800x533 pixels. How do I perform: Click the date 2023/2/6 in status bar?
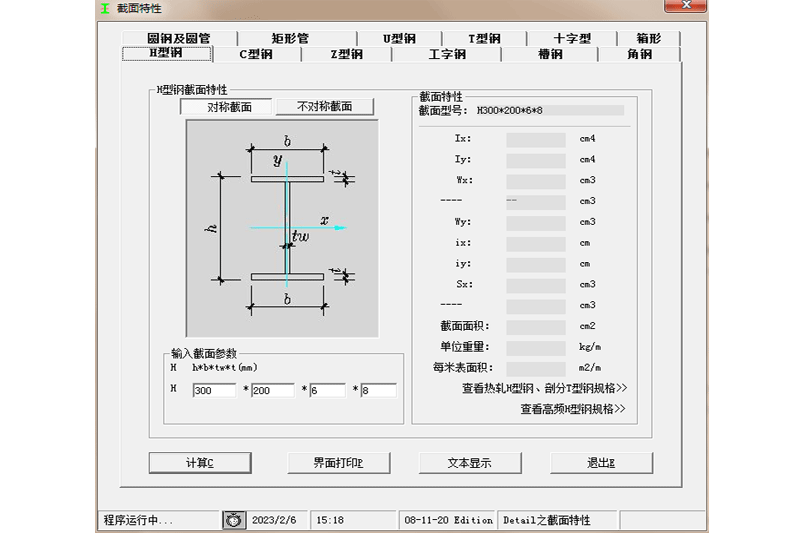pos(274,520)
